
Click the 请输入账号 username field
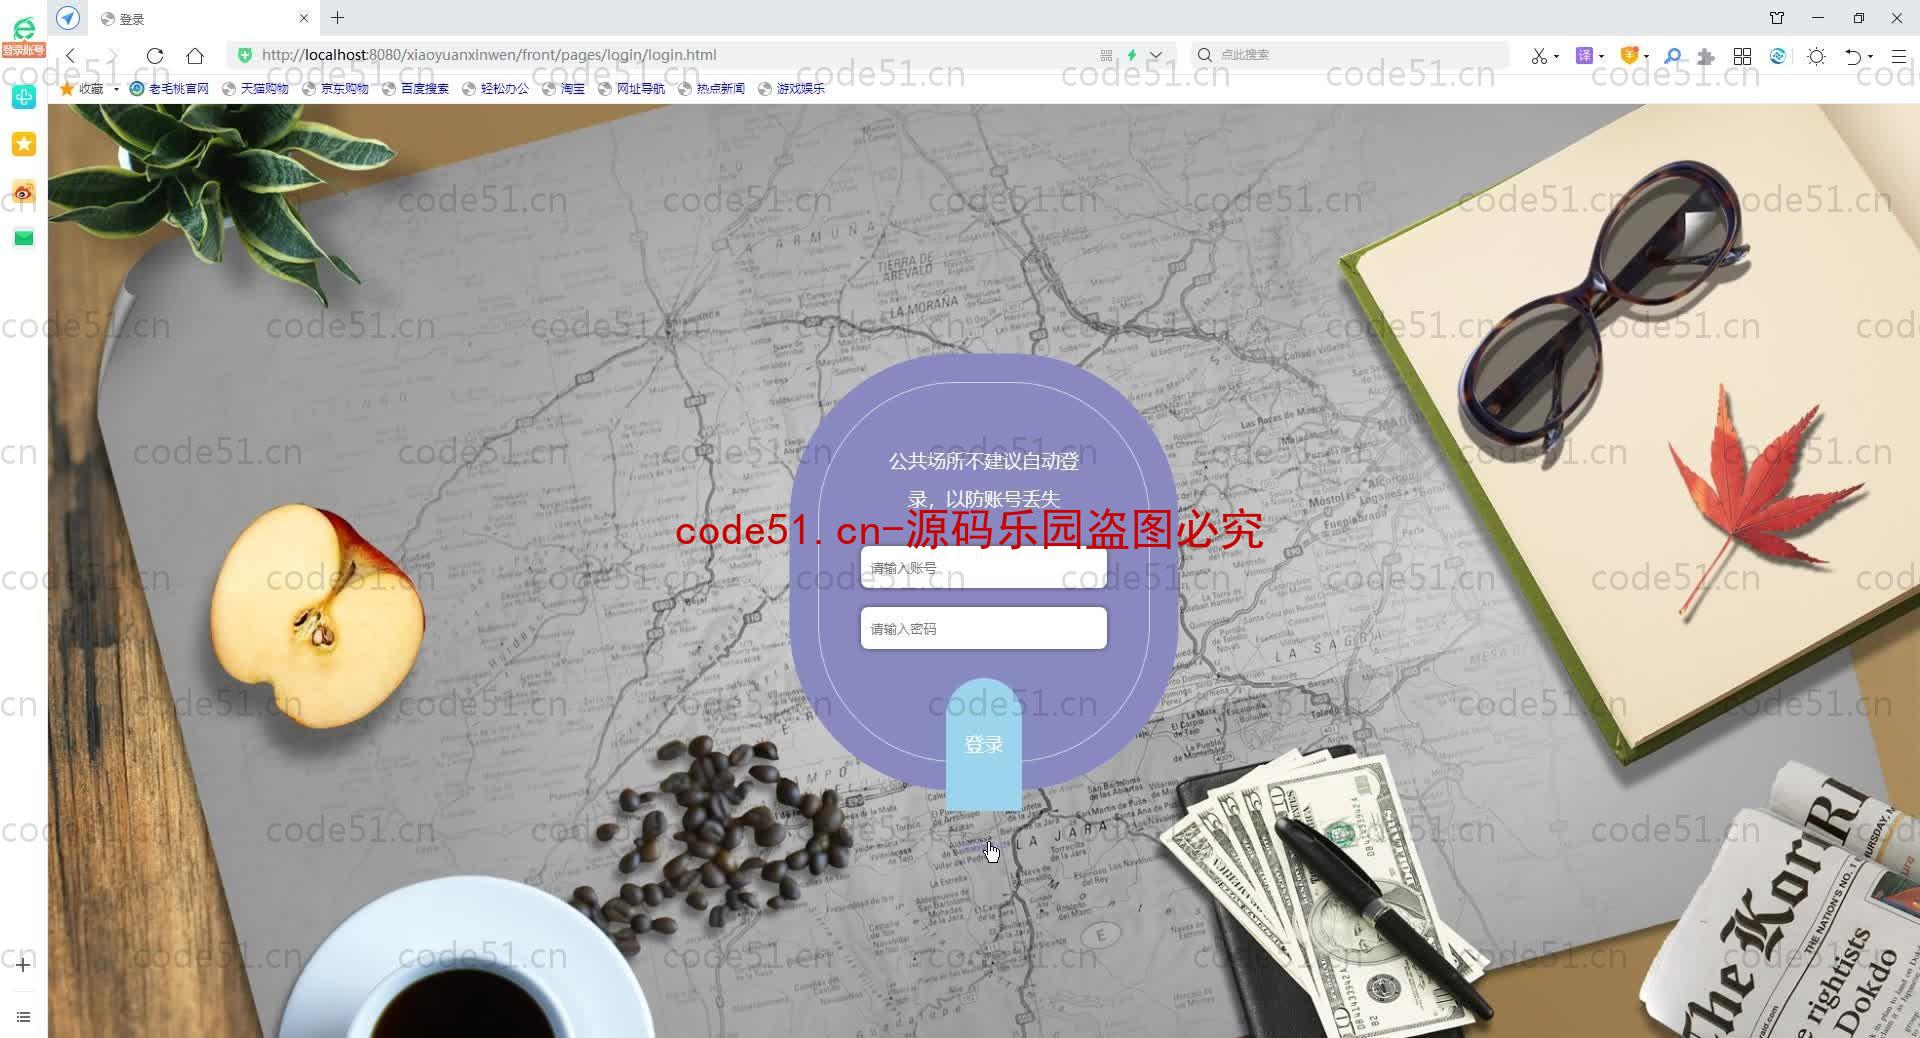[984, 567]
